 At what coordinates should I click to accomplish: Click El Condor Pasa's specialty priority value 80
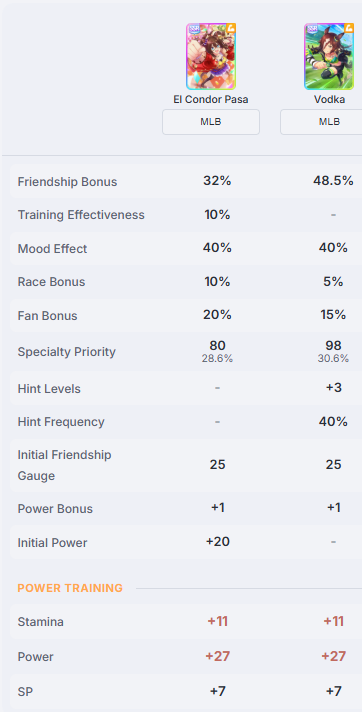[x=218, y=346]
